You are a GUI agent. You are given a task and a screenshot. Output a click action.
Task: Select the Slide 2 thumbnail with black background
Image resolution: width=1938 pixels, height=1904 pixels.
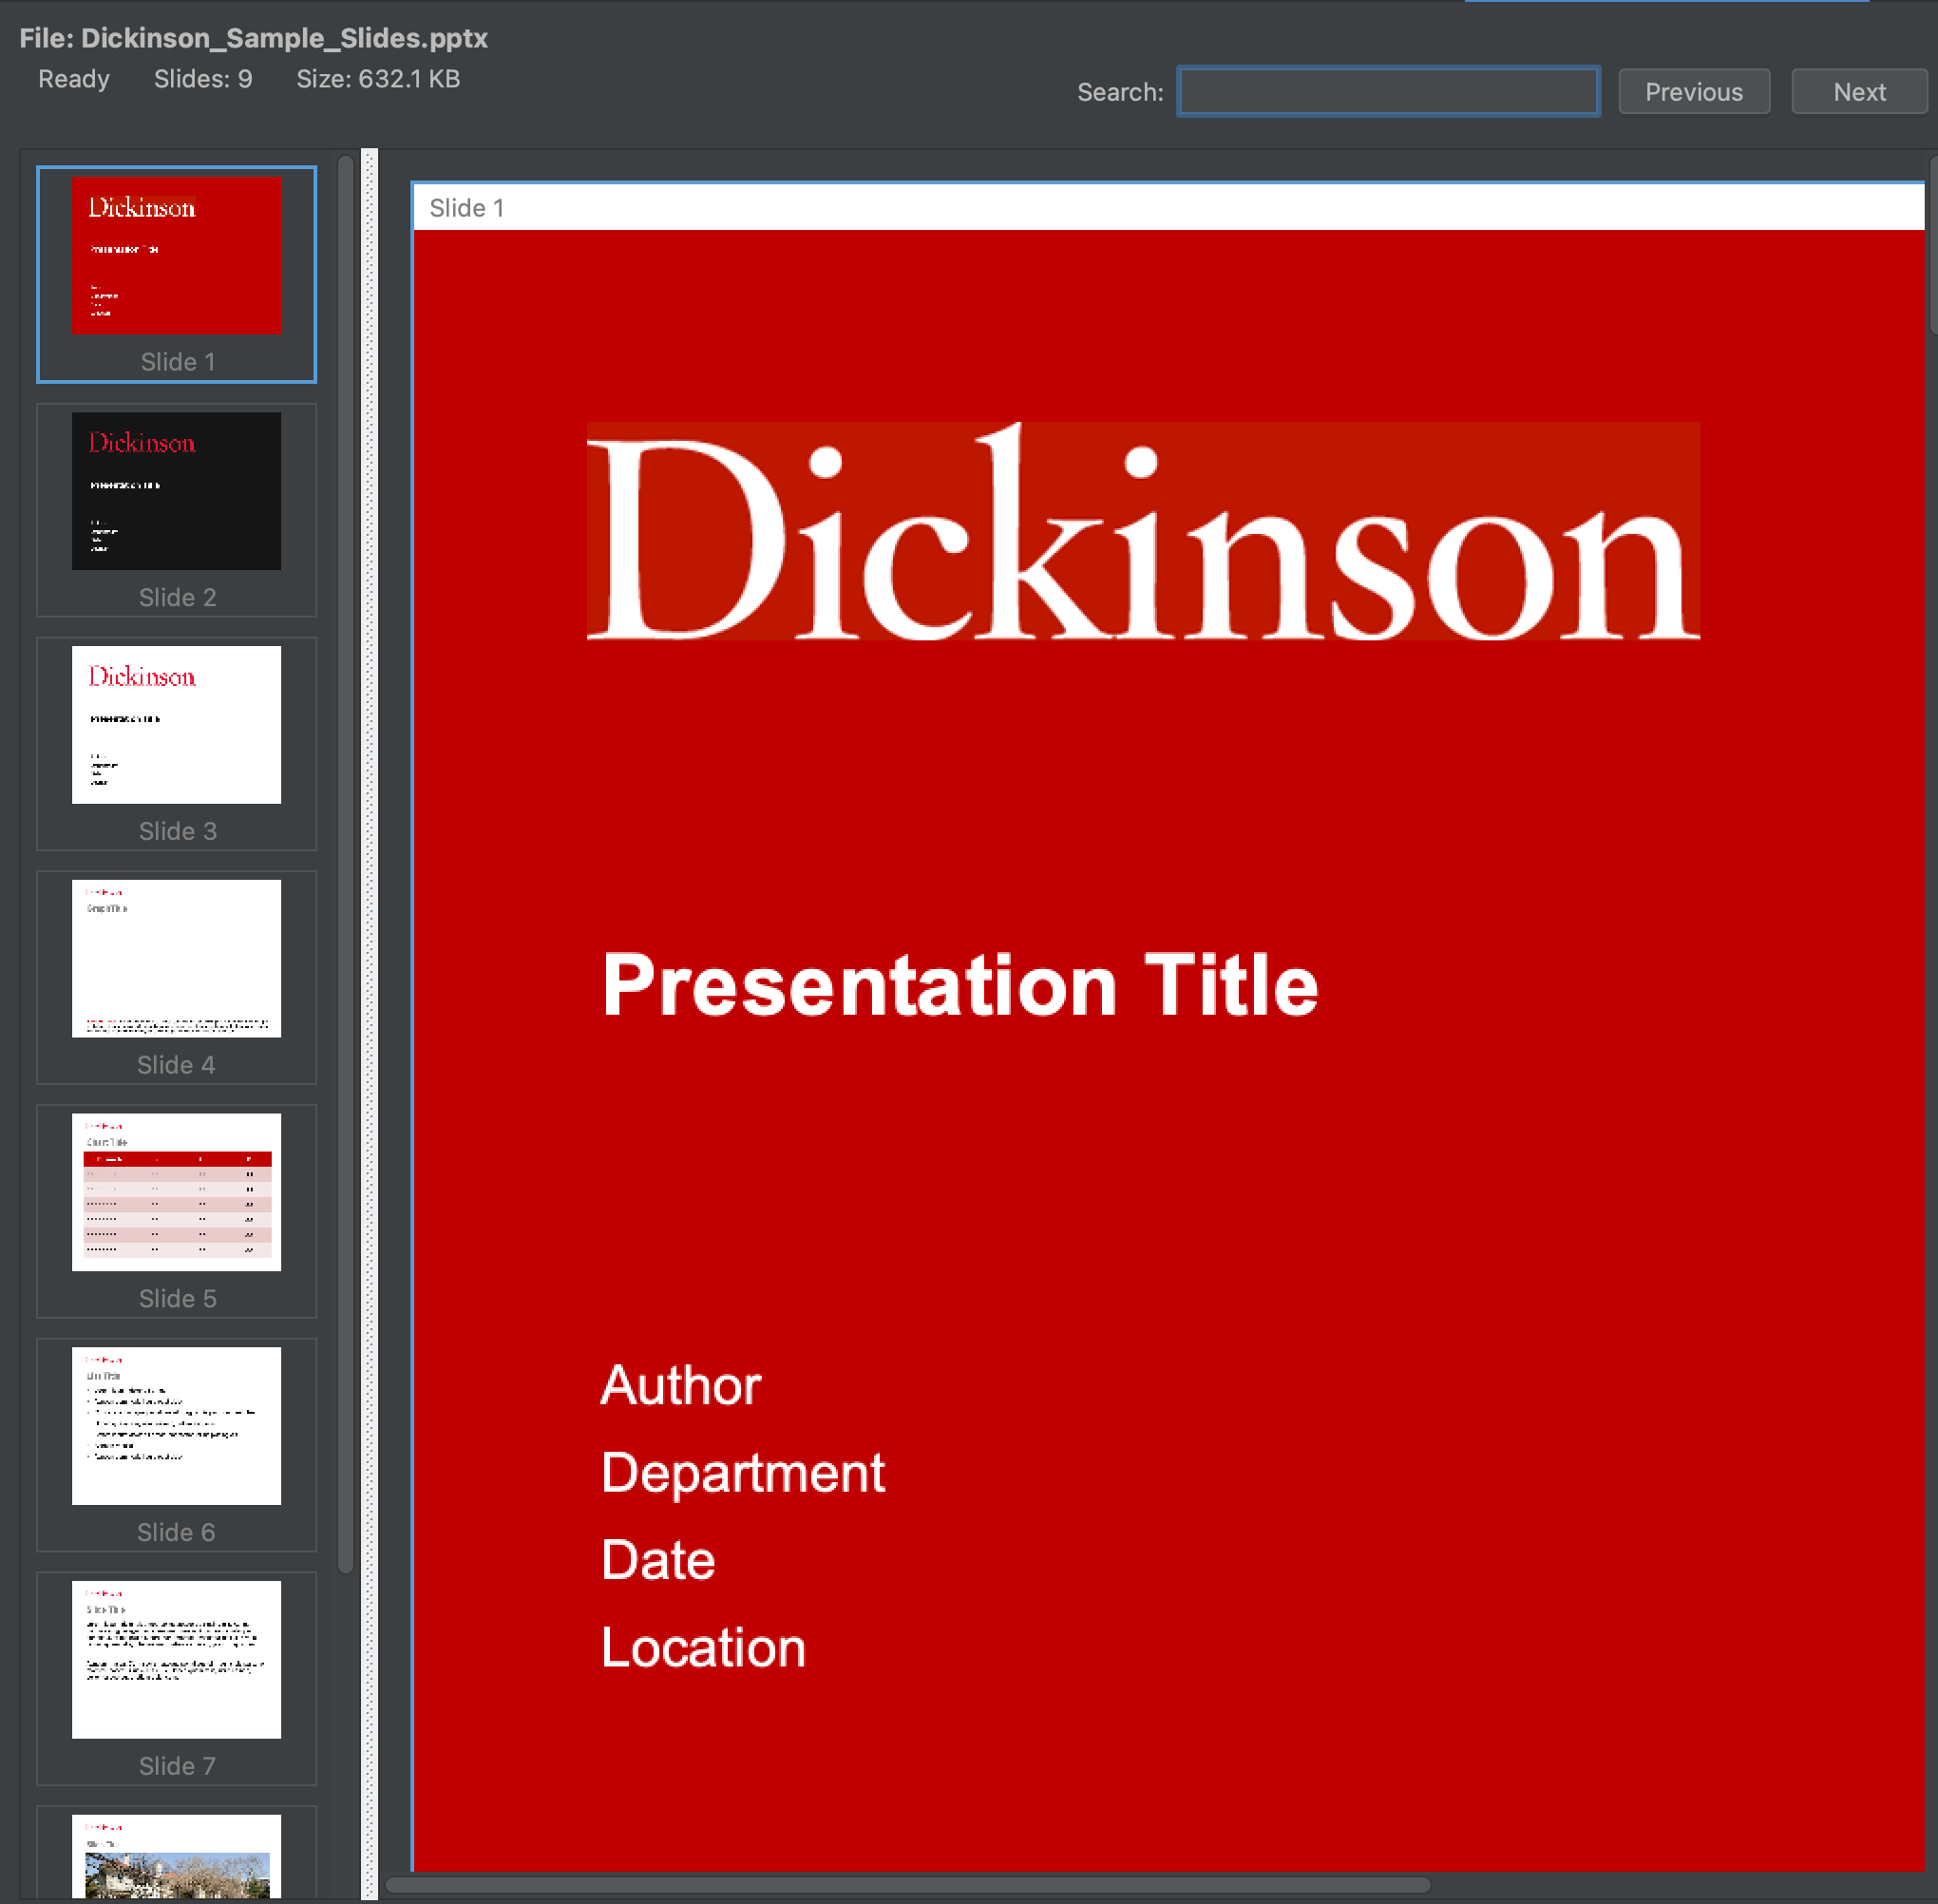click(x=176, y=492)
